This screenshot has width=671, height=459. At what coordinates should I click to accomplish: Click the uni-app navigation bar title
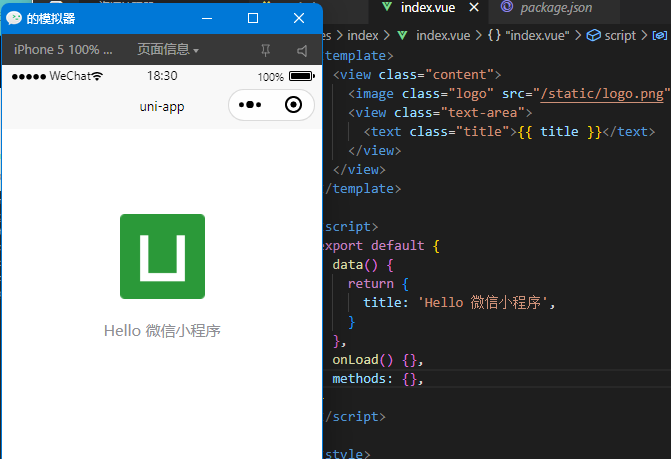click(x=162, y=106)
